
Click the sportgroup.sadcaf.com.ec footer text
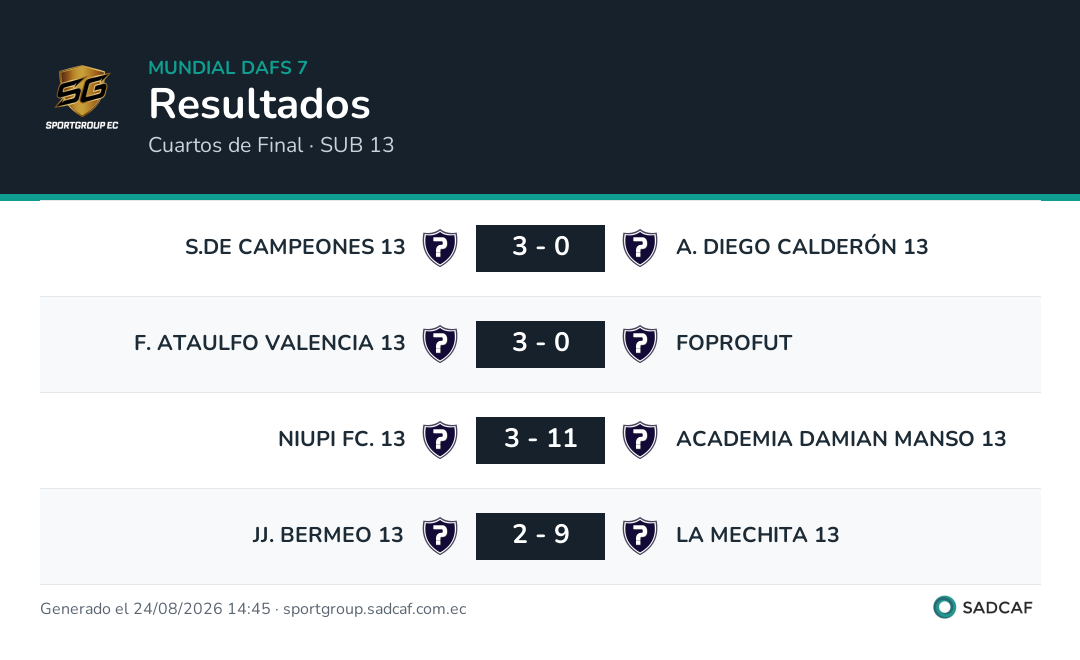[x=375, y=609]
